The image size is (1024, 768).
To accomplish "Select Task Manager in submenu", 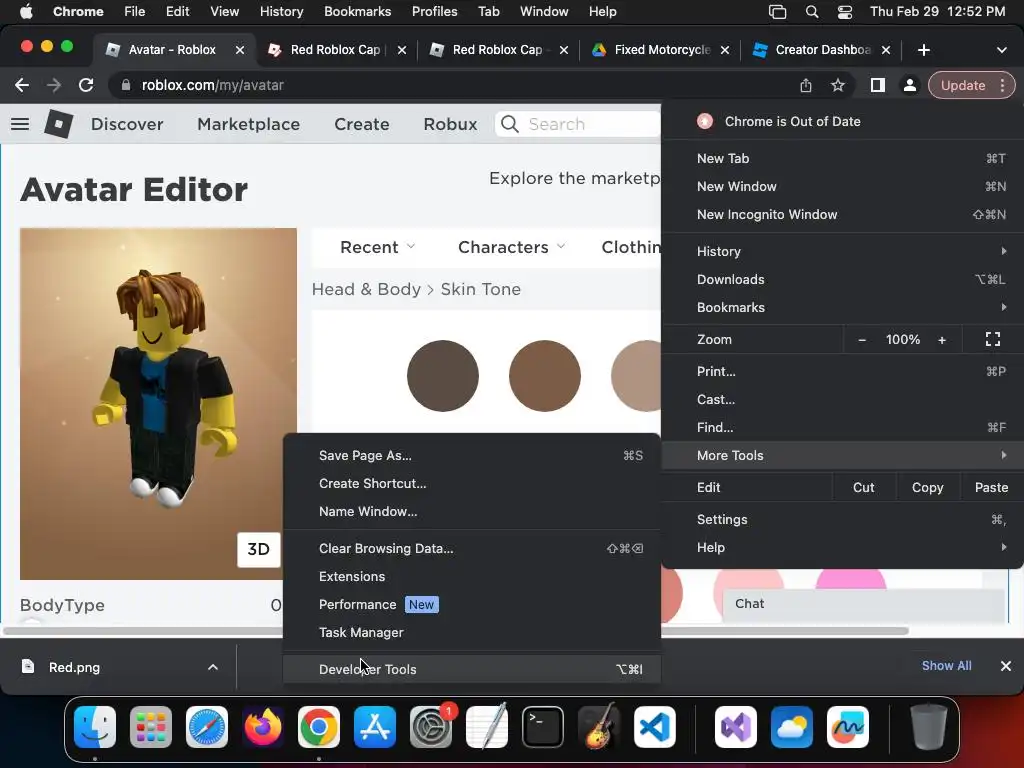I will coord(472,632).
